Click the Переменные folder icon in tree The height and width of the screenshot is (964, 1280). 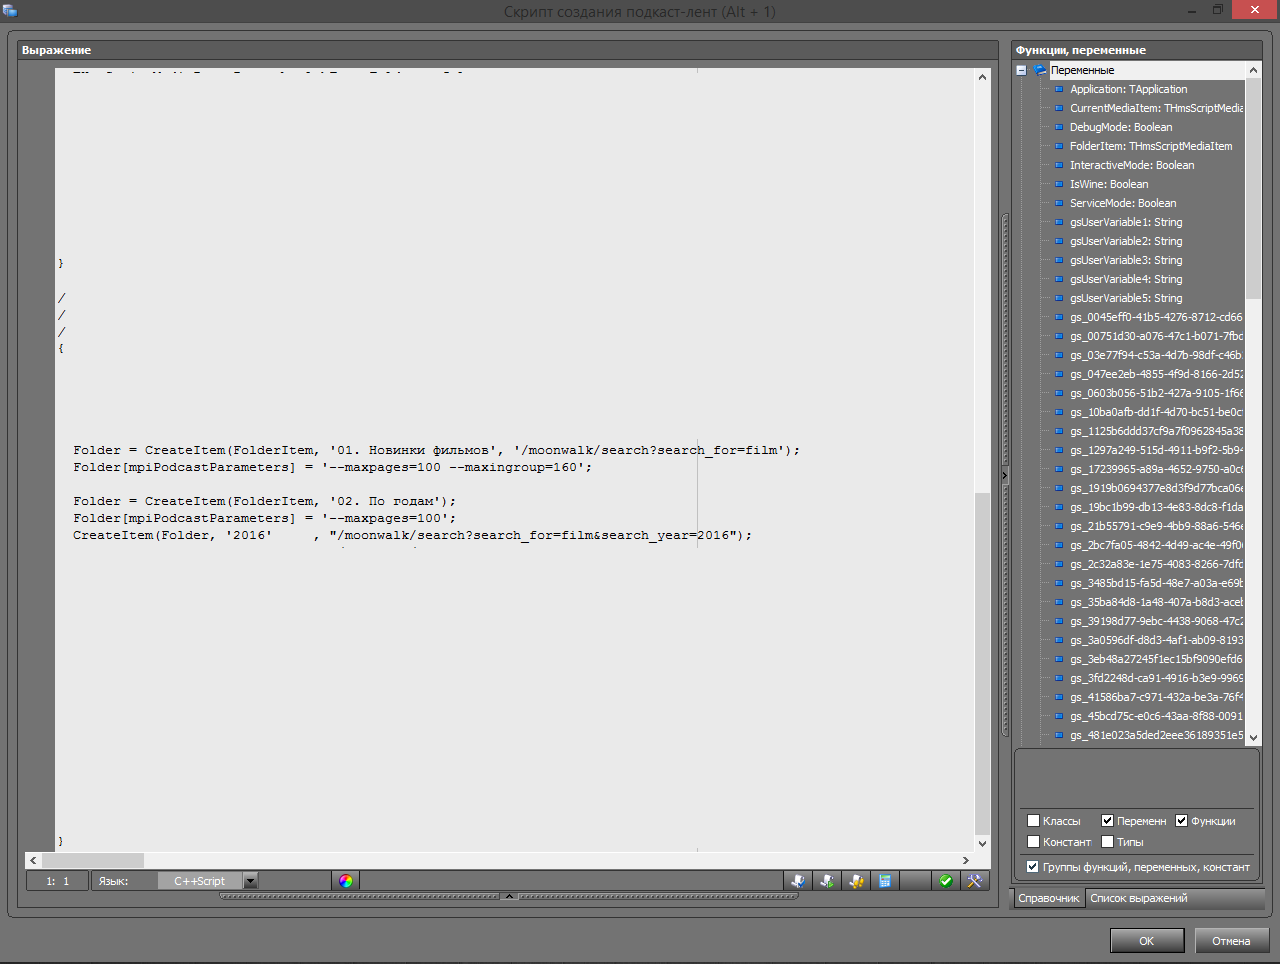pyautogui.click(x=1040, y=70)
